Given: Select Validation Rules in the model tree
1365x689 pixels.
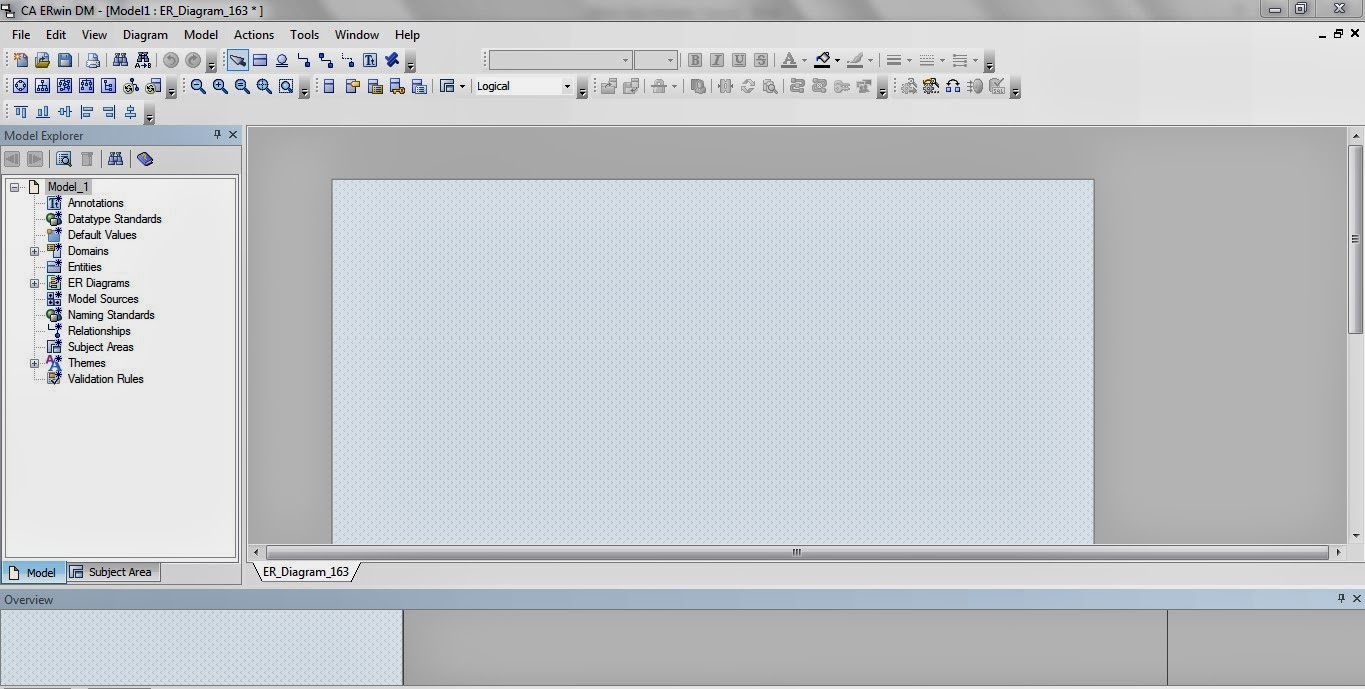Looking at the screenshot, I should pos(106,379).
